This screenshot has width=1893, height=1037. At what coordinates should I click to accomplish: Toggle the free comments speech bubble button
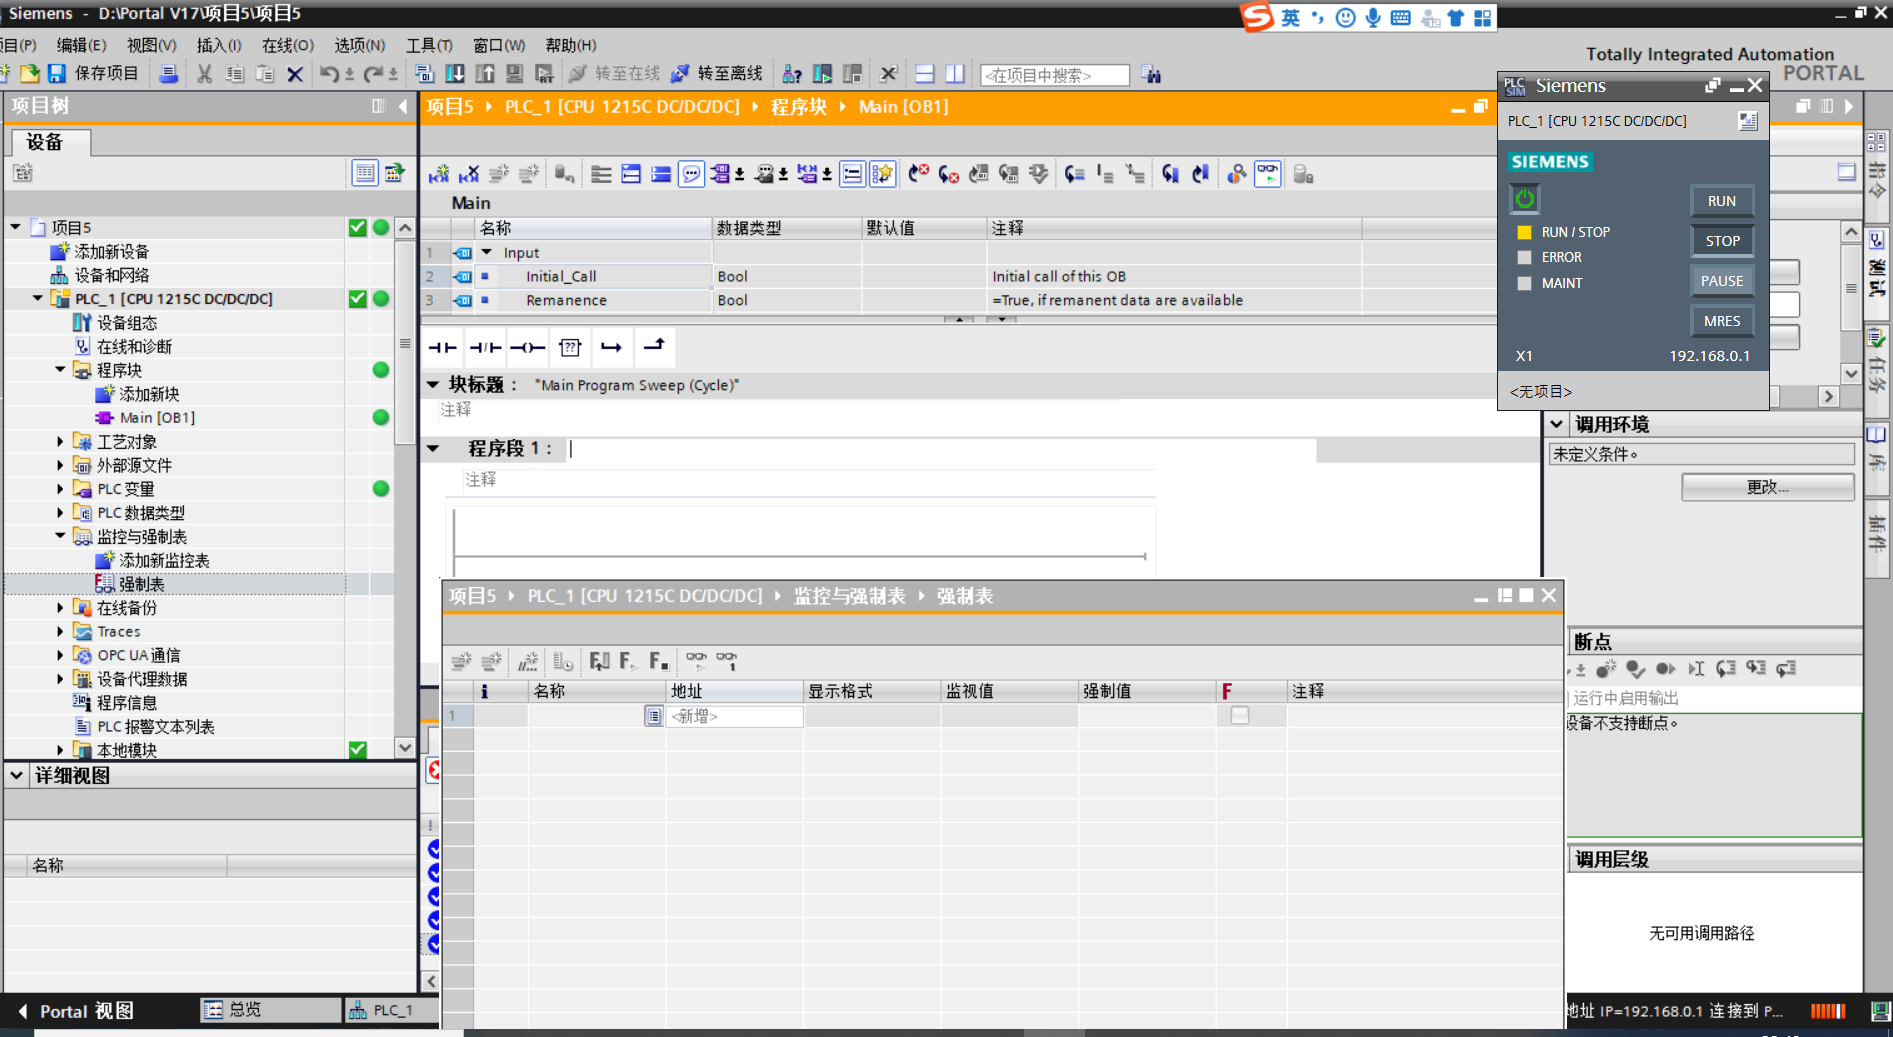691,175
